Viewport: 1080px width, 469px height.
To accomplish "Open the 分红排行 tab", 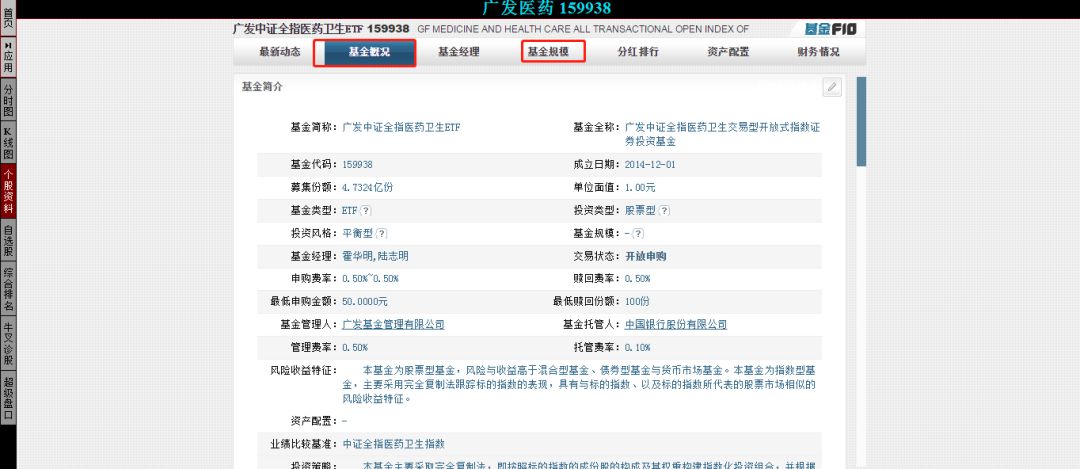I will (x=638, y=52).
